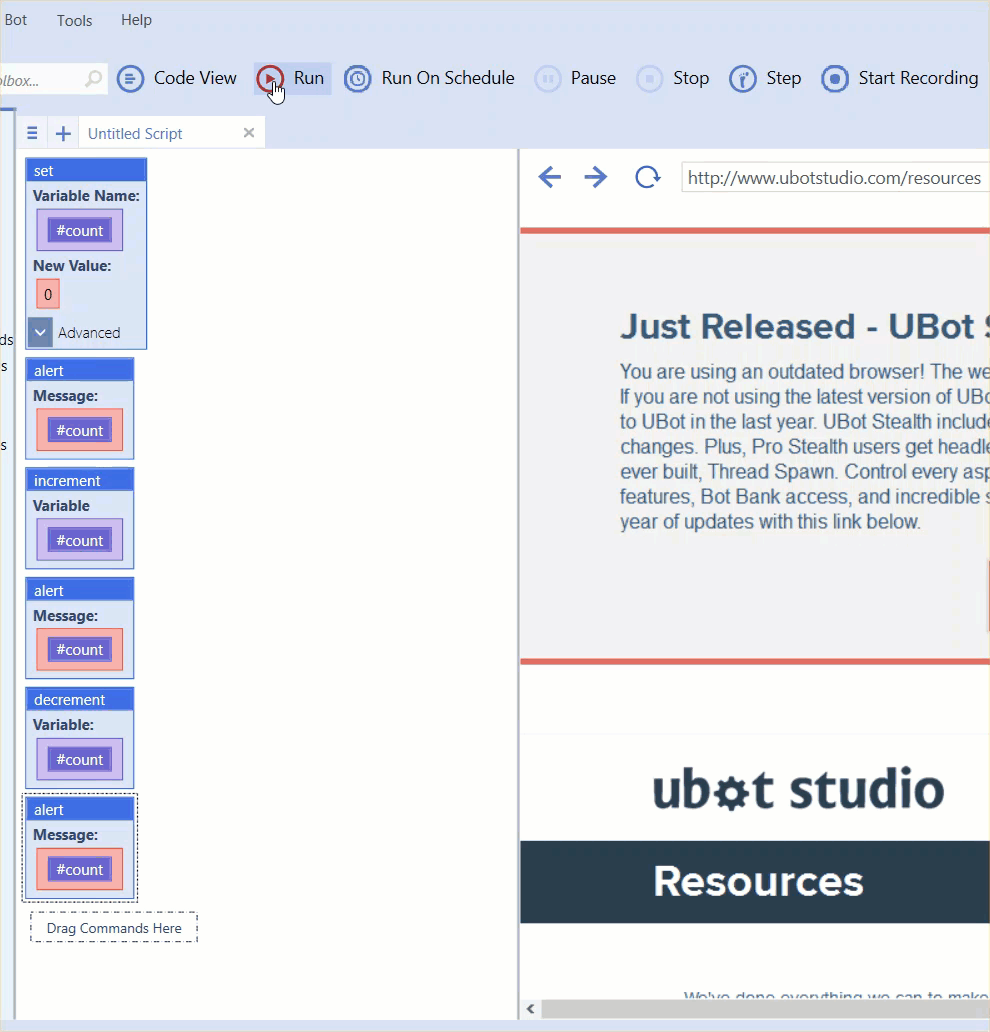This screenshot has width=990, height=1032.
Task: Step through the script
Action: point(766,78)
